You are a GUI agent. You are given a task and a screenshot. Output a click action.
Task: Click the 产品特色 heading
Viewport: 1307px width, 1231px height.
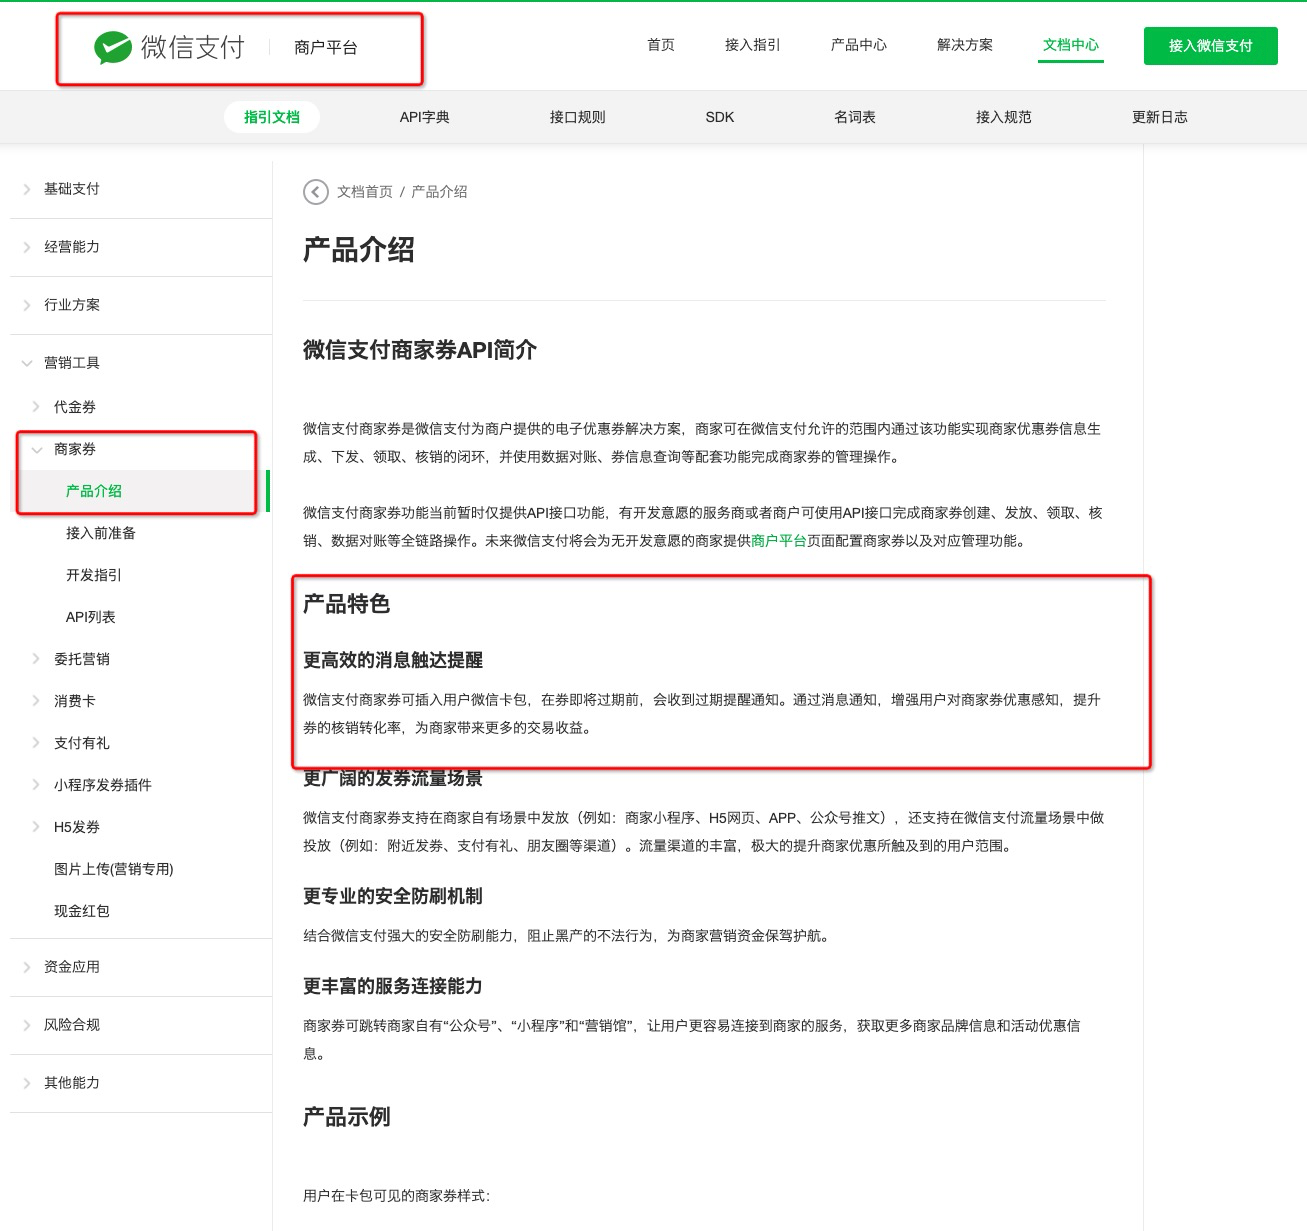(347, 604)
